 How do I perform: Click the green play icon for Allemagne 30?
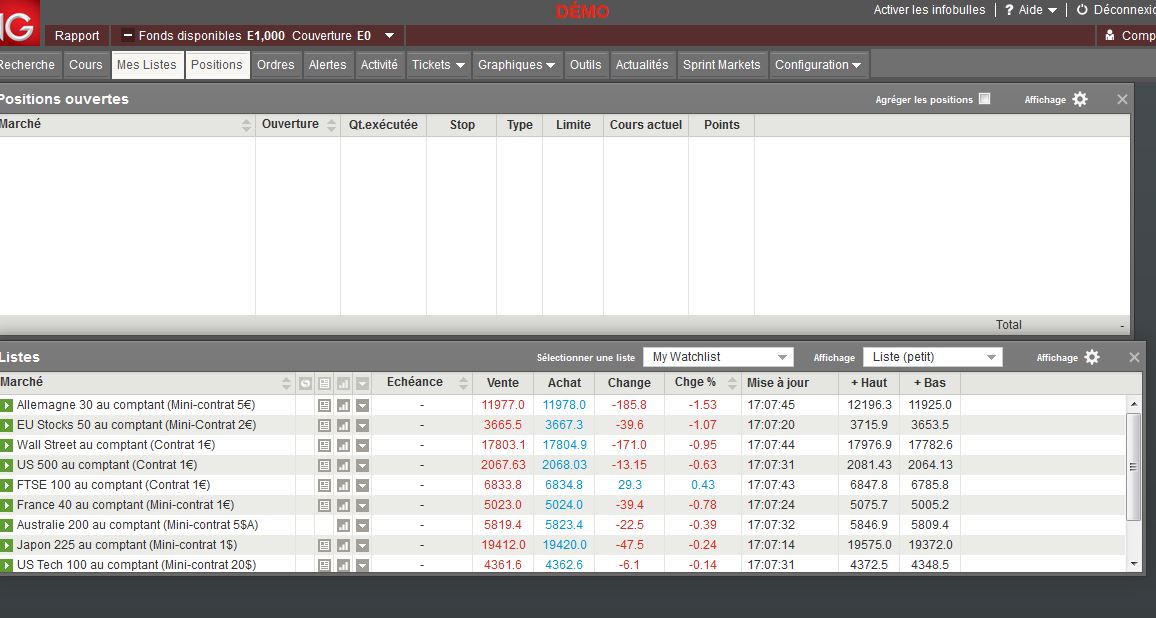[7, 405]
